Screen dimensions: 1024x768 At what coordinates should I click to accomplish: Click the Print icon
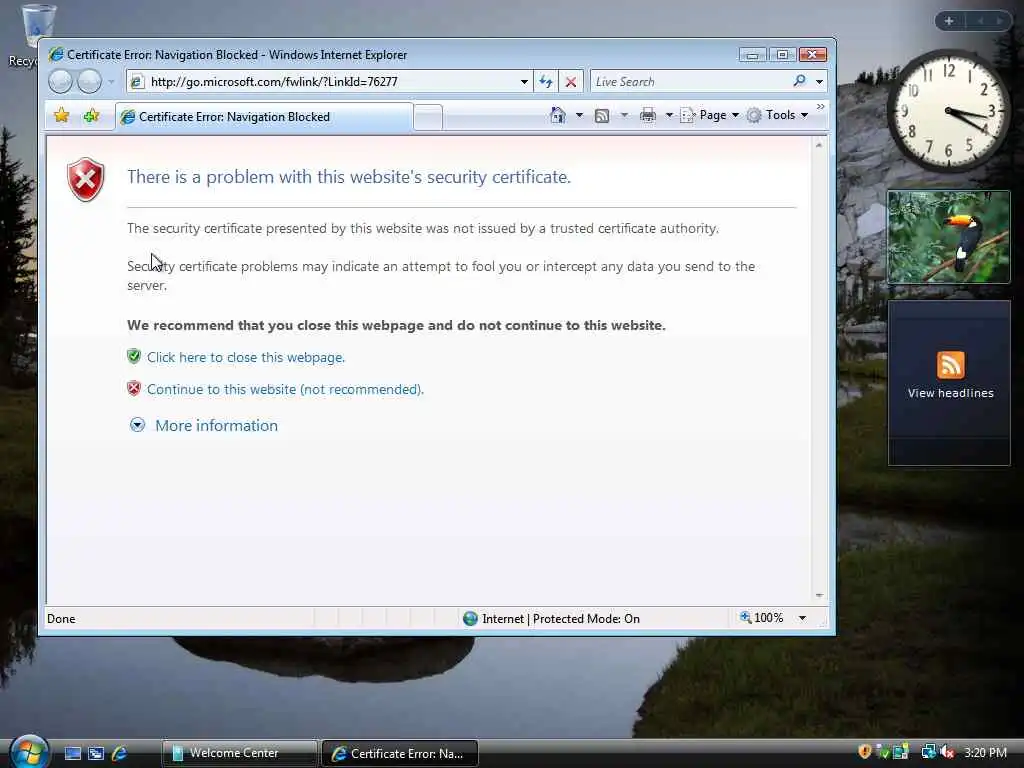pyautogui.click(x=648, y=116)
